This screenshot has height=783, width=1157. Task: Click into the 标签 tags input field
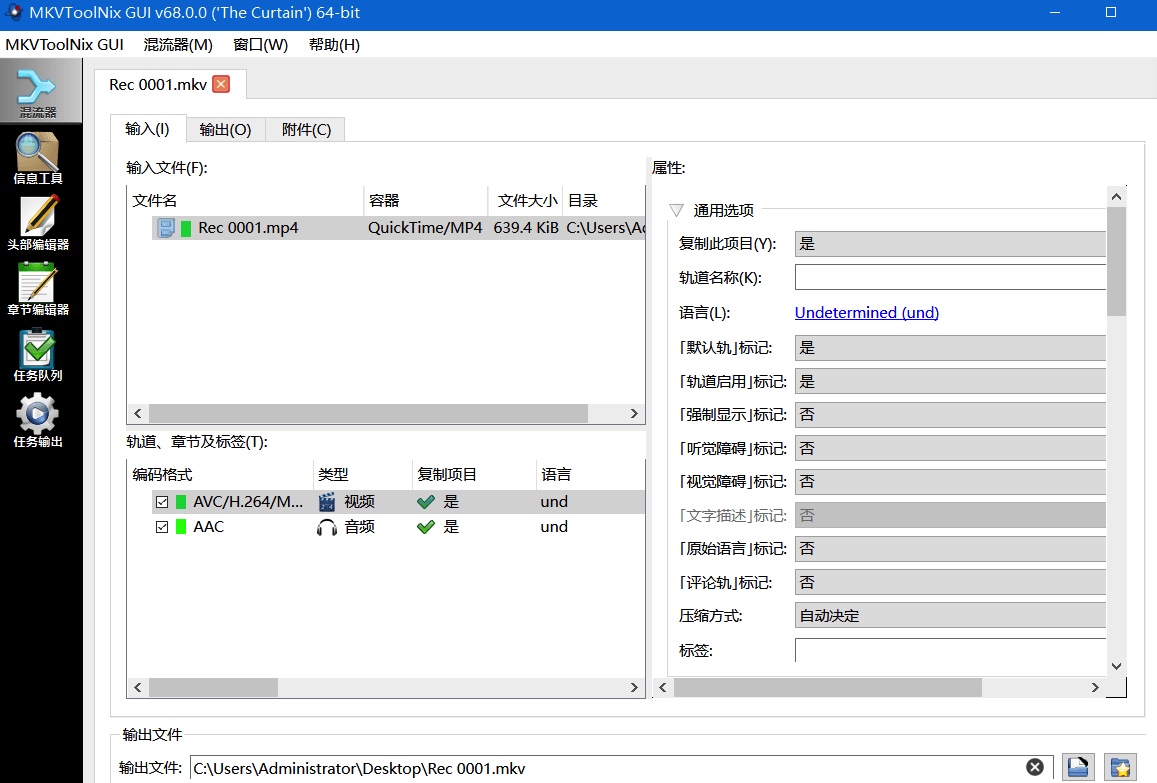pos(950,649)
